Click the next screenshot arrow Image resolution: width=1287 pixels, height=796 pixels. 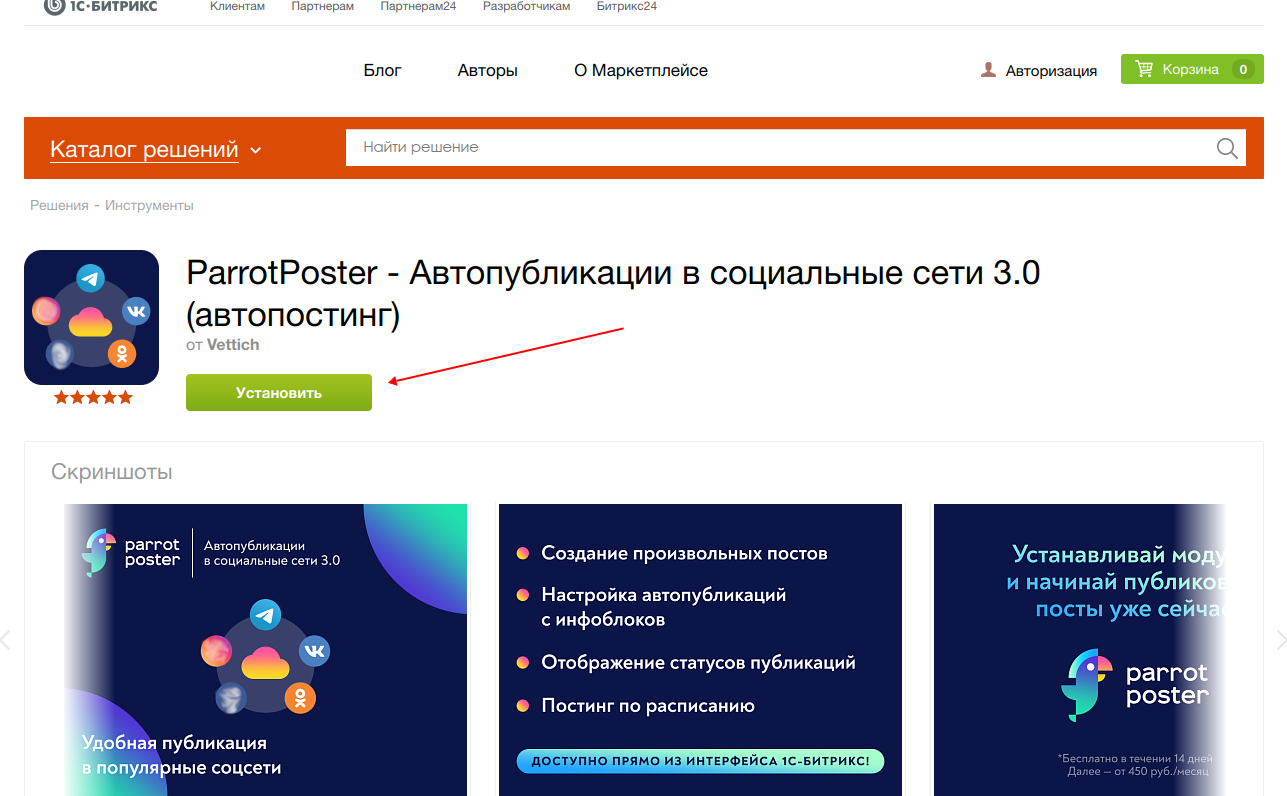(1281, 640)
